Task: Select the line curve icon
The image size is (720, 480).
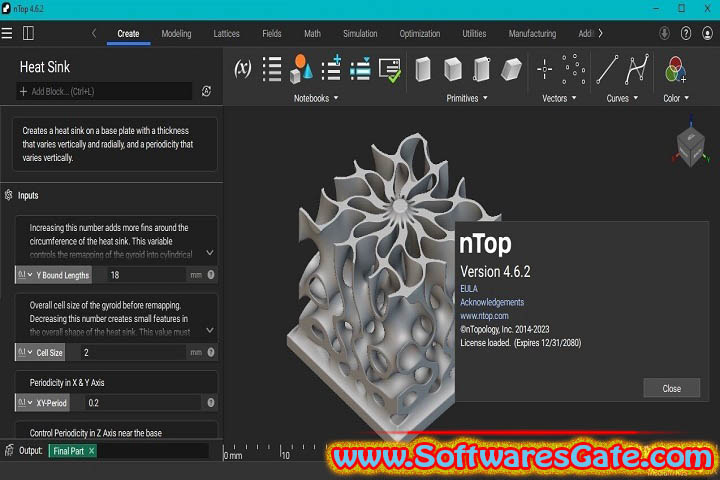Action: (x=607, y=69)
